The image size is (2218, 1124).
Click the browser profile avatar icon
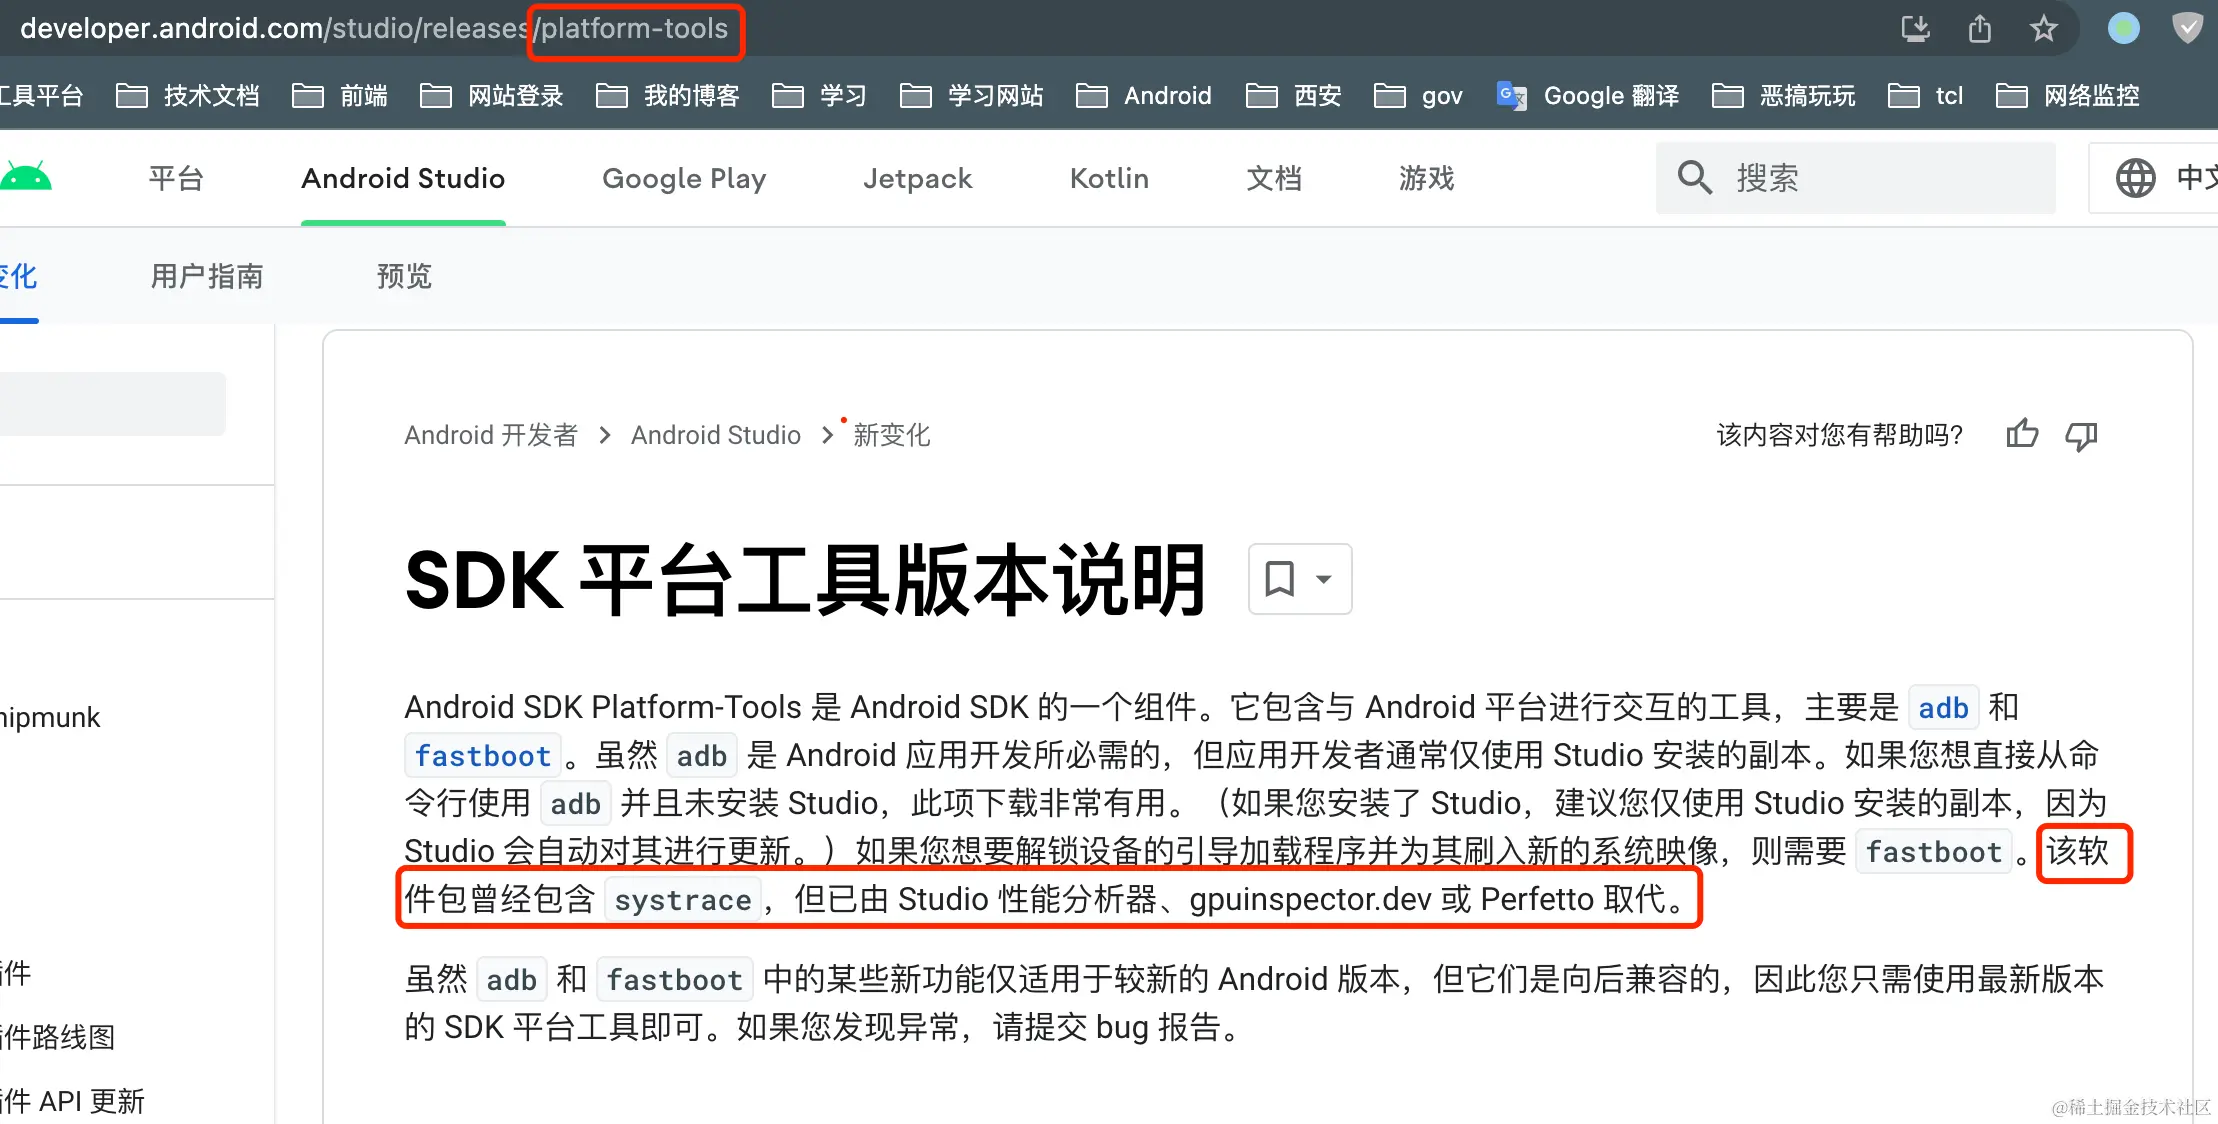pyautogui.click(x=2123, y=28)
